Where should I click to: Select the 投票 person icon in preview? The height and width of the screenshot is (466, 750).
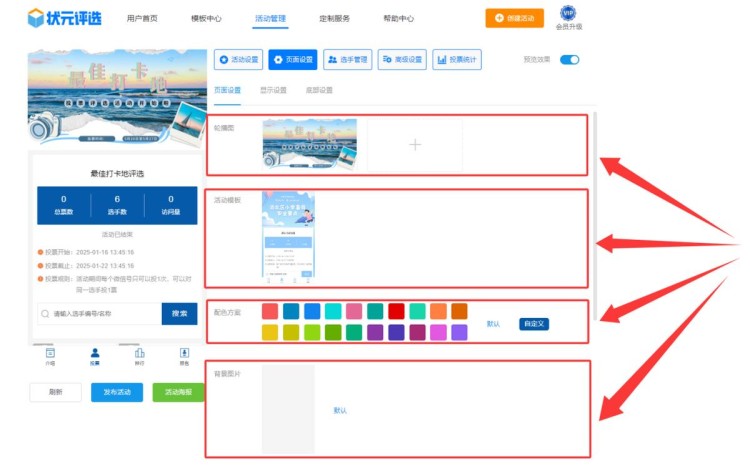click(x=95, y=355)
